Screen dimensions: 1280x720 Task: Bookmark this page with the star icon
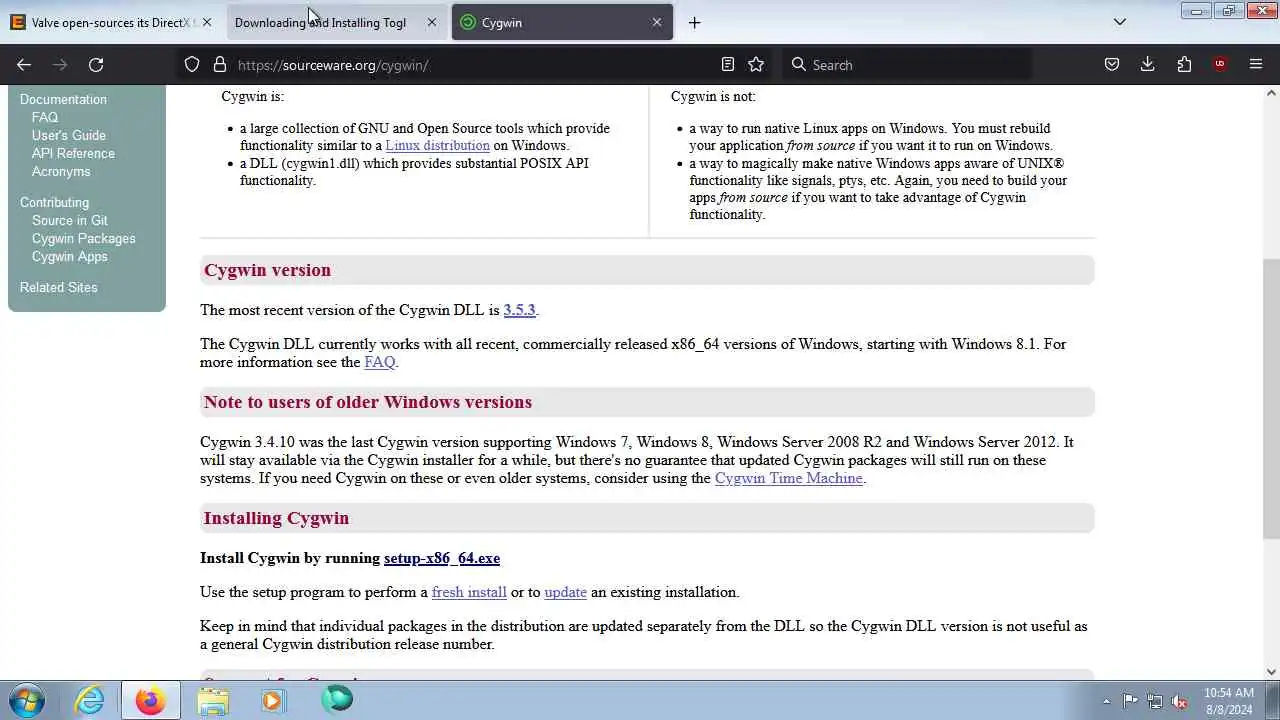pyautogui.click(x=756, y=64)
